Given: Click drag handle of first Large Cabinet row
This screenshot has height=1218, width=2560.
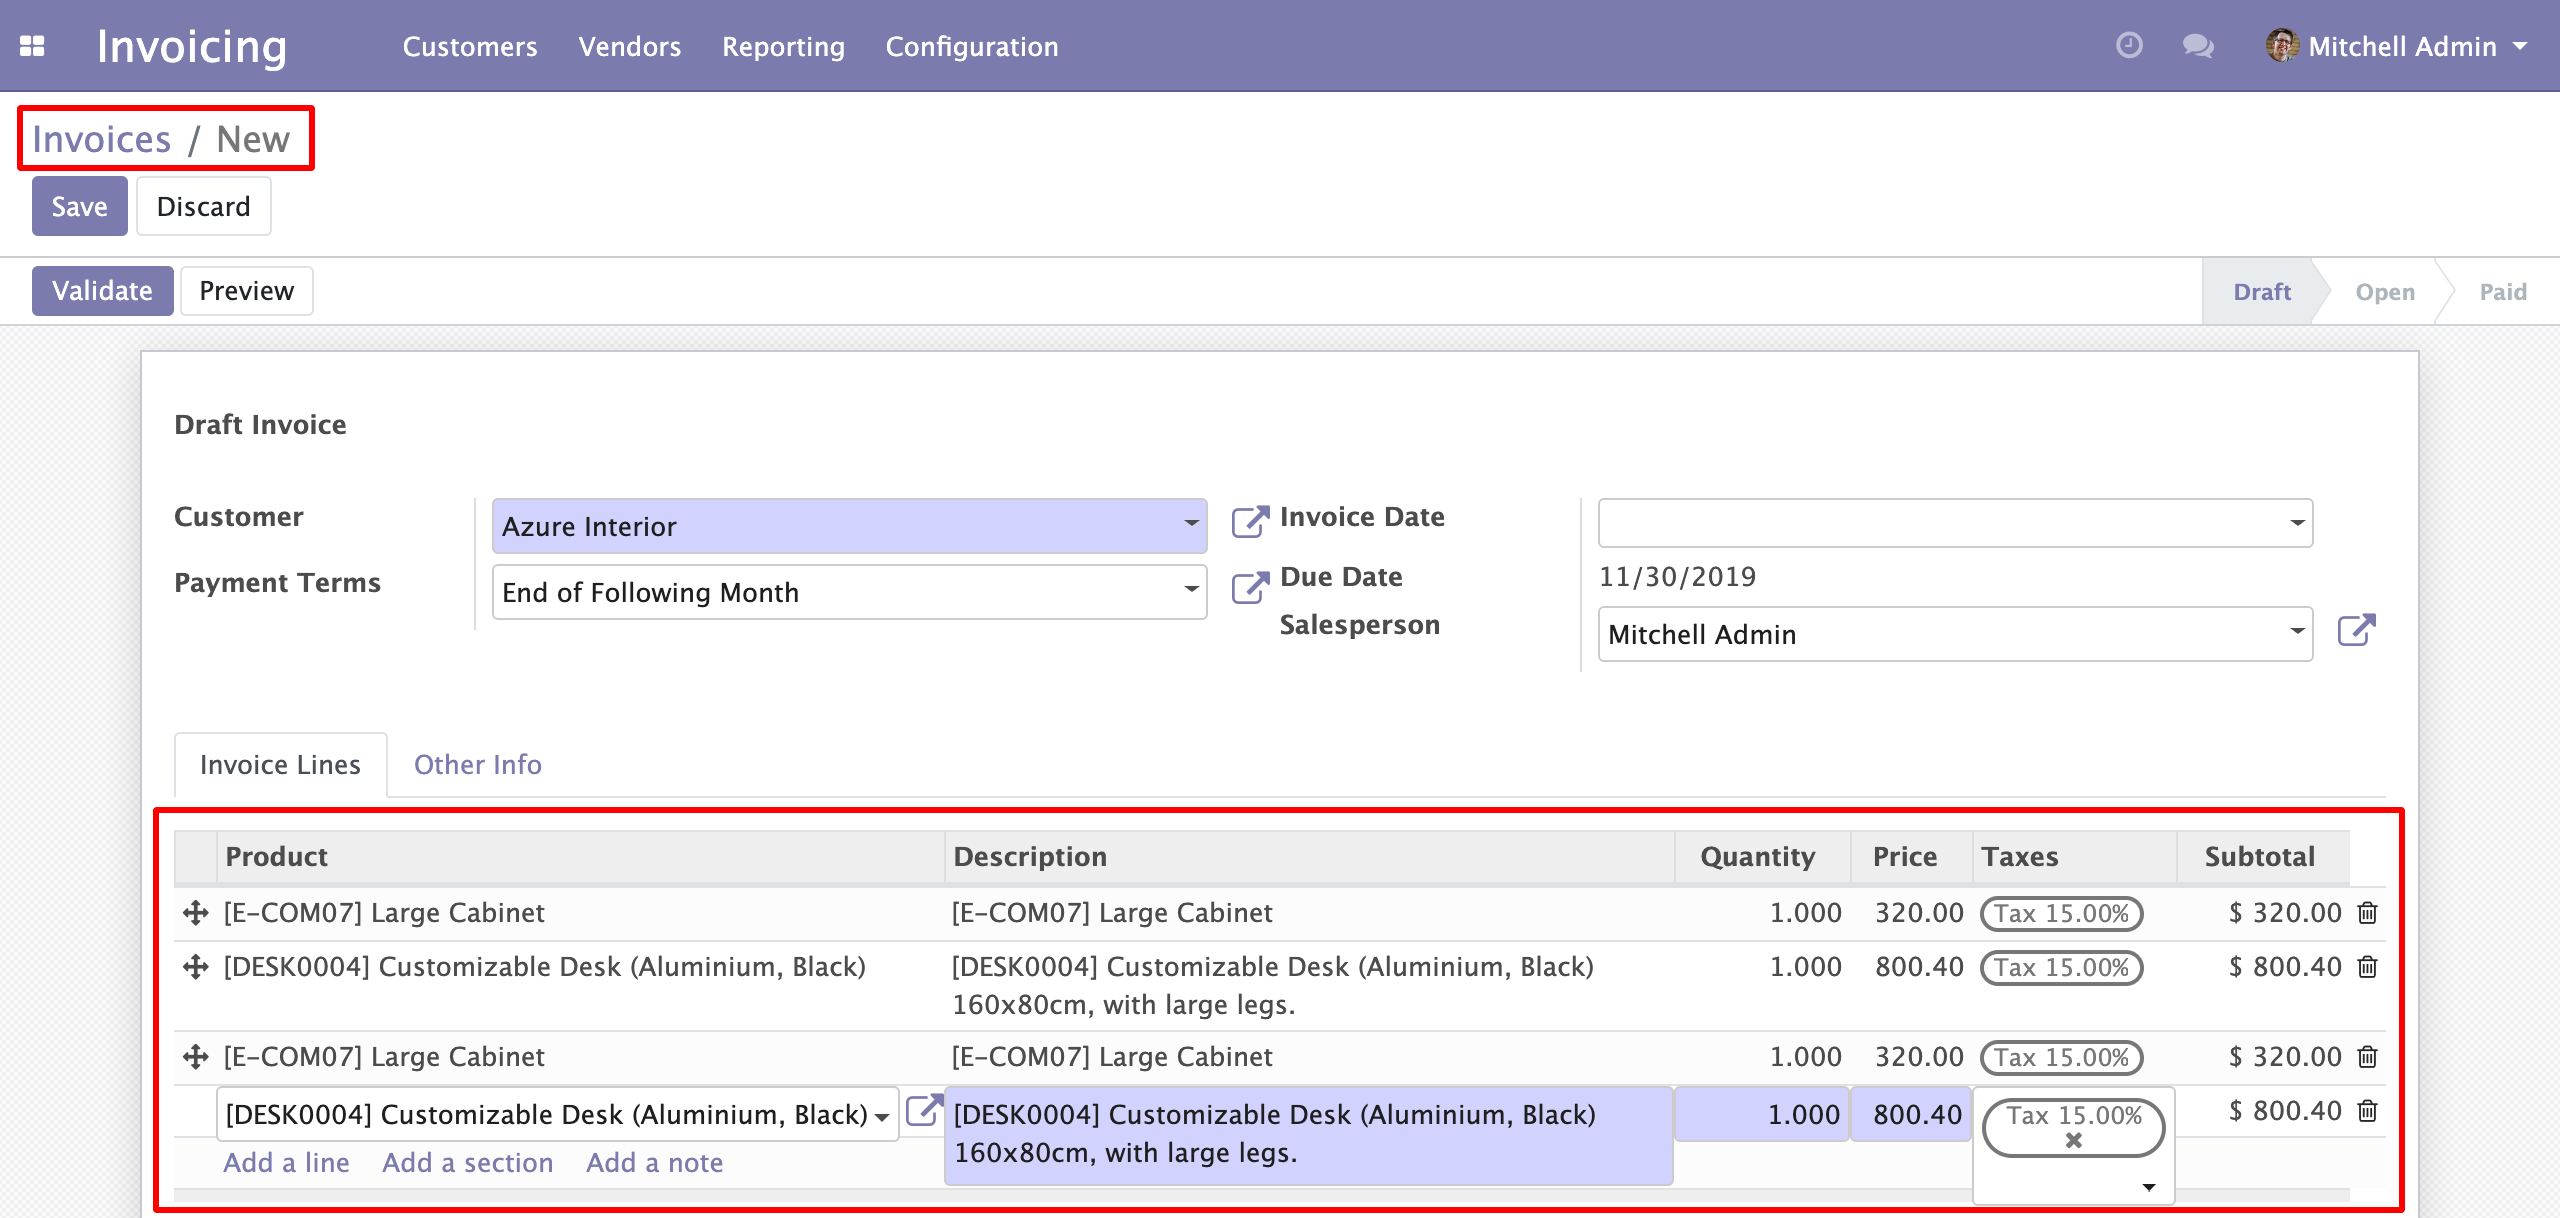Looking at the screenshot, I should click(x=196, y=913).
